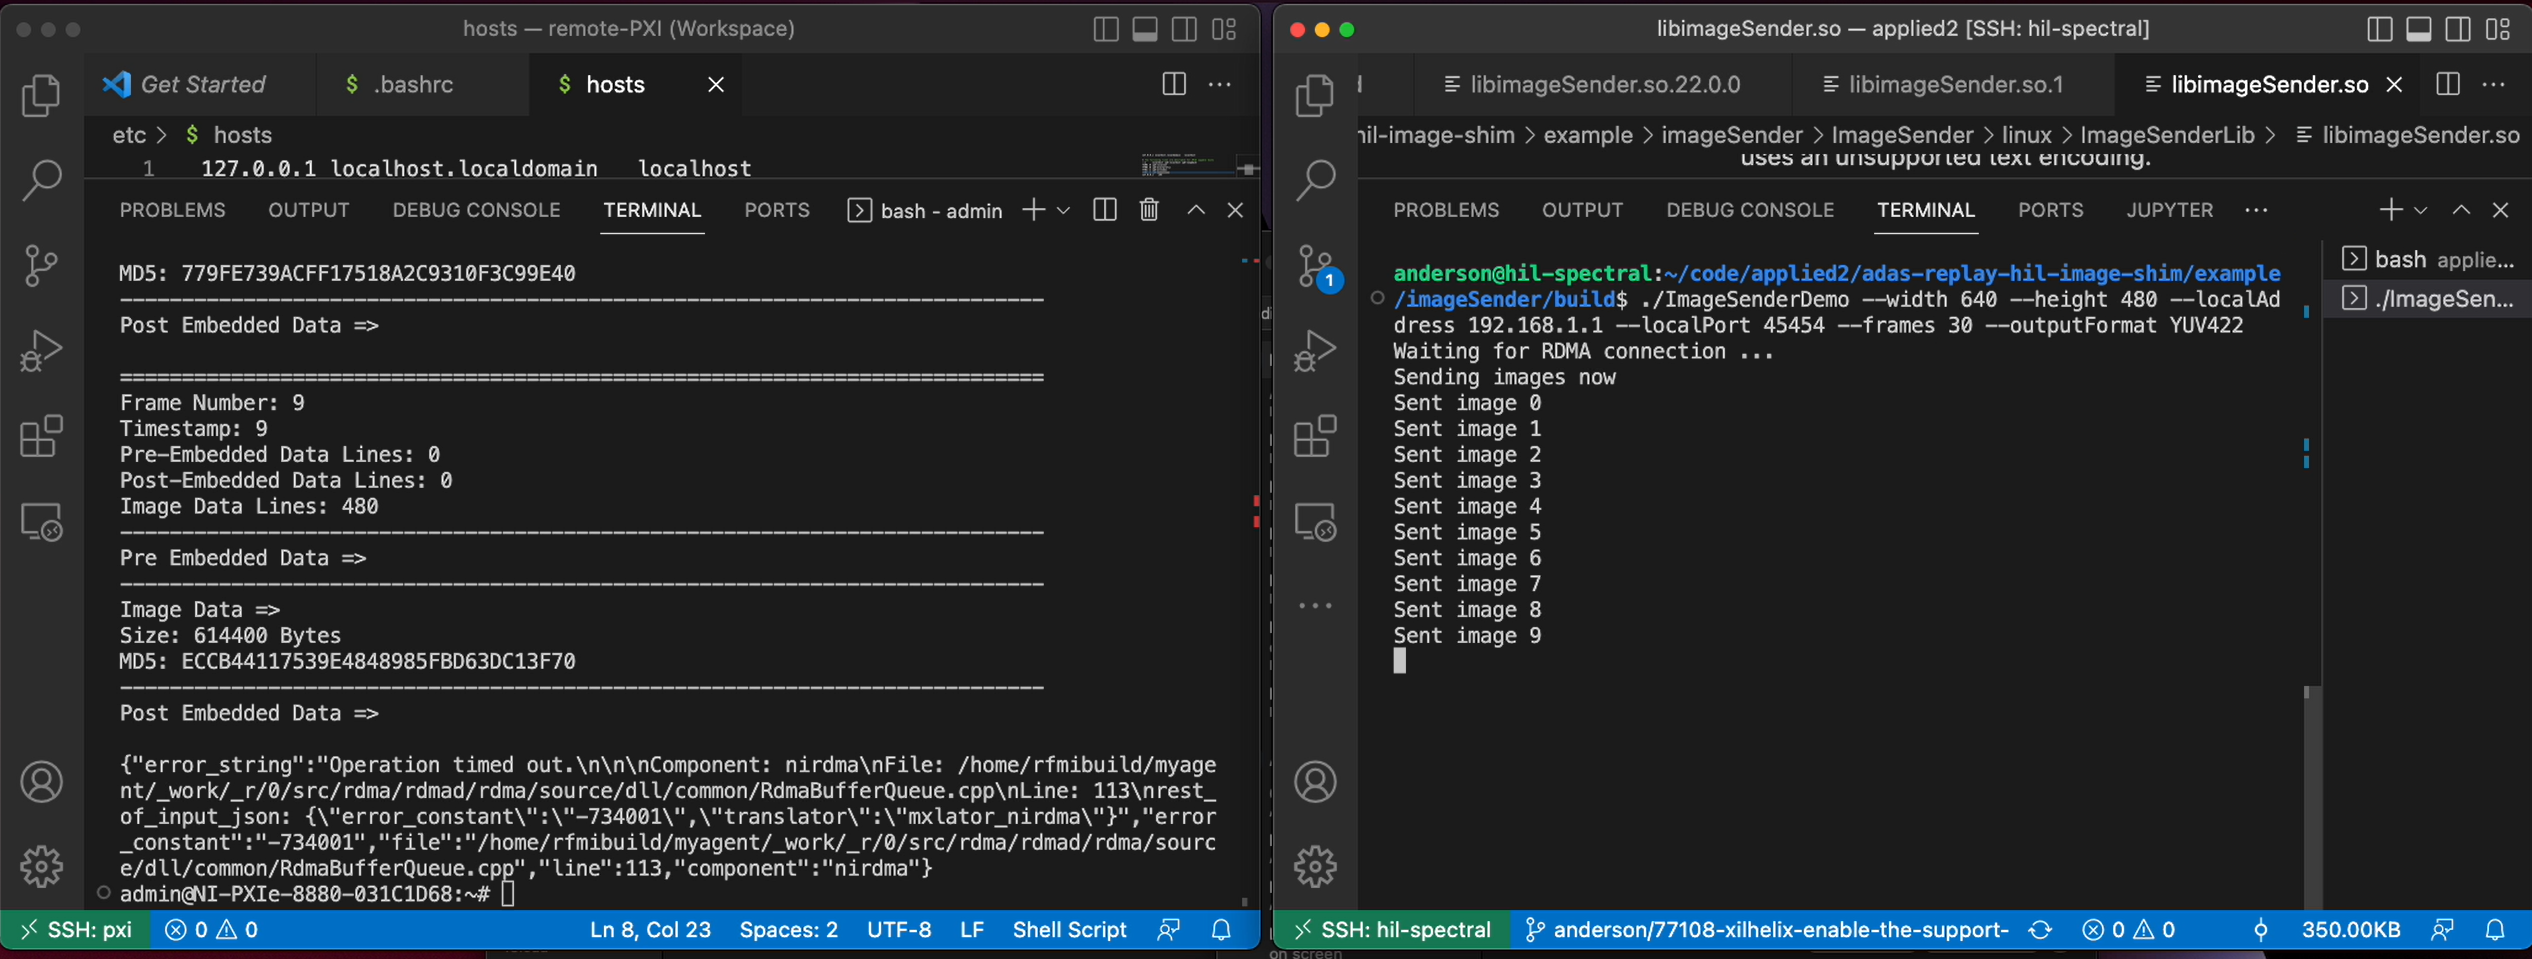
Task: Maximize the terminal panel with chevron
Action: coord(1196,210)
